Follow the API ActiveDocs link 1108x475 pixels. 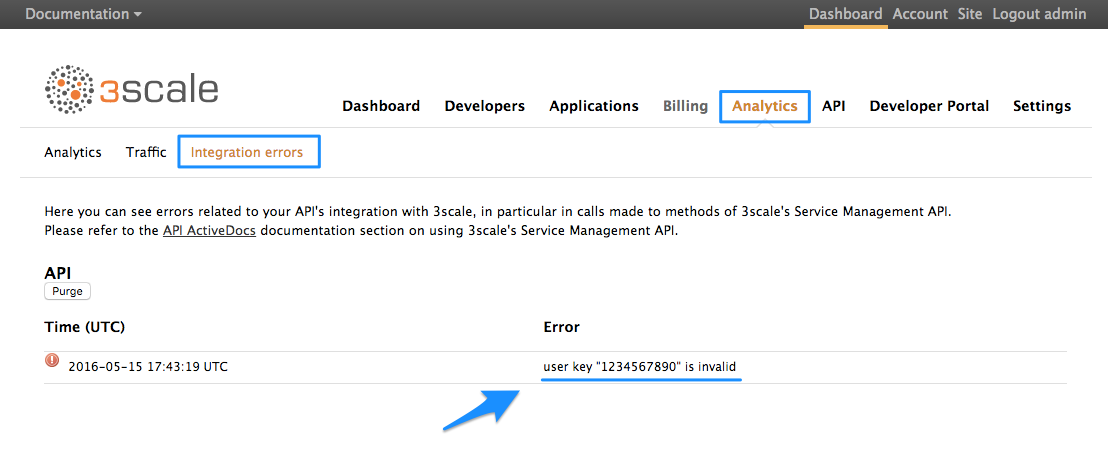coord(211,231)
